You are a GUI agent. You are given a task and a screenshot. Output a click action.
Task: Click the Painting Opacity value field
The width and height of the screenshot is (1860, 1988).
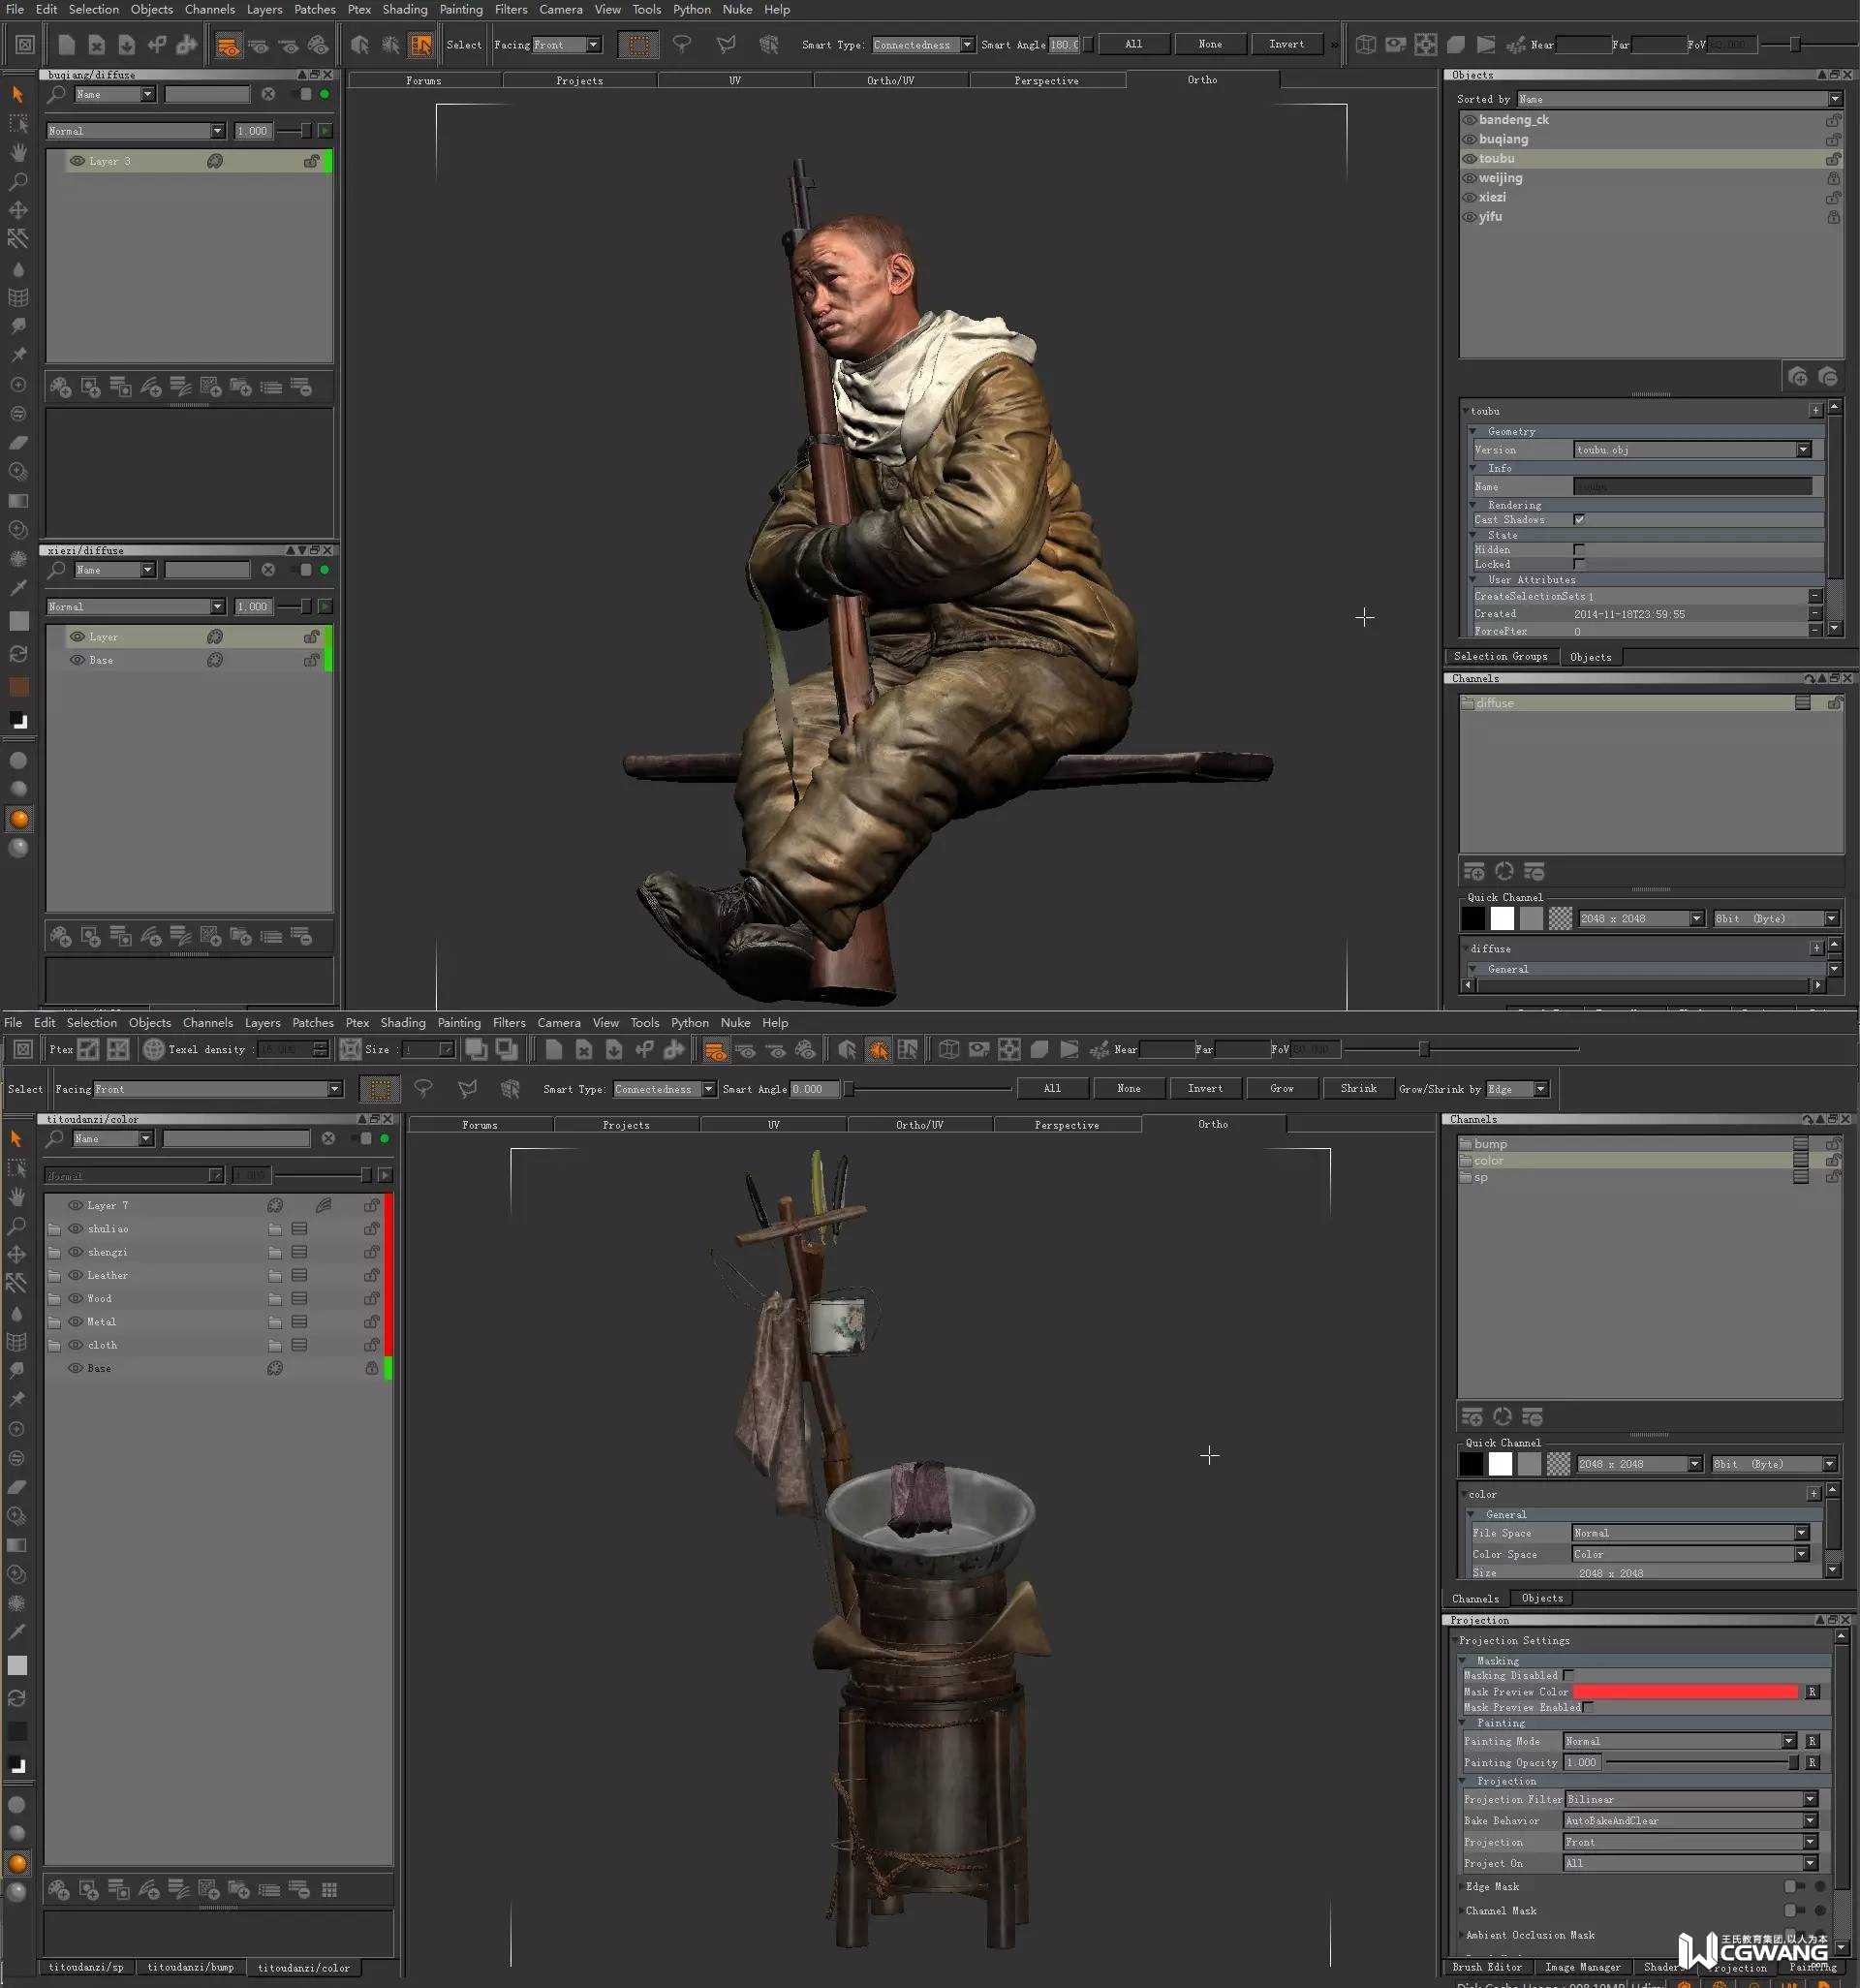1582,1762
